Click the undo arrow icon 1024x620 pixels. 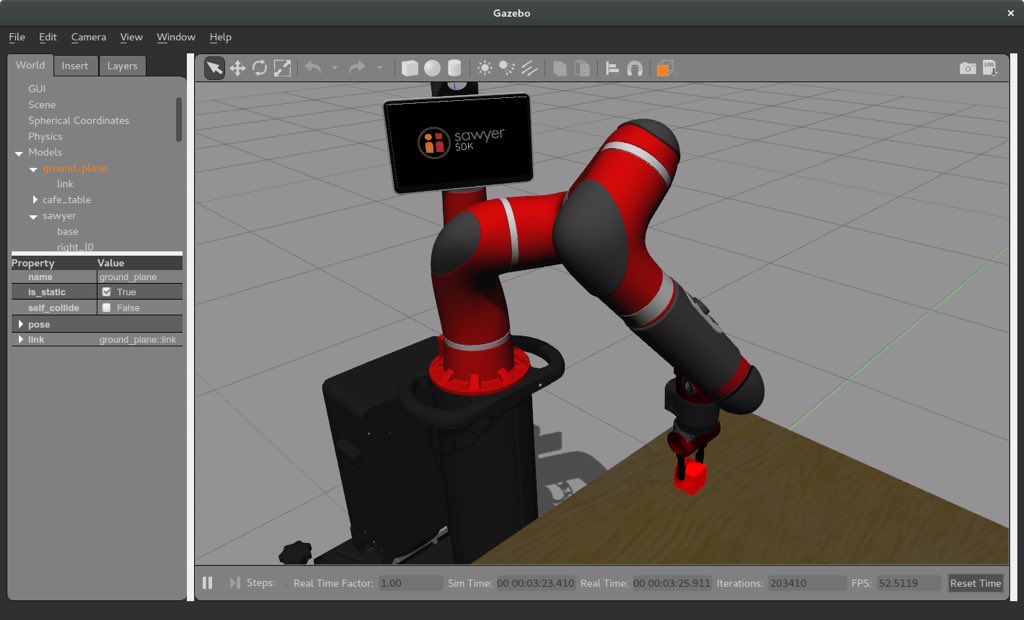313,68
